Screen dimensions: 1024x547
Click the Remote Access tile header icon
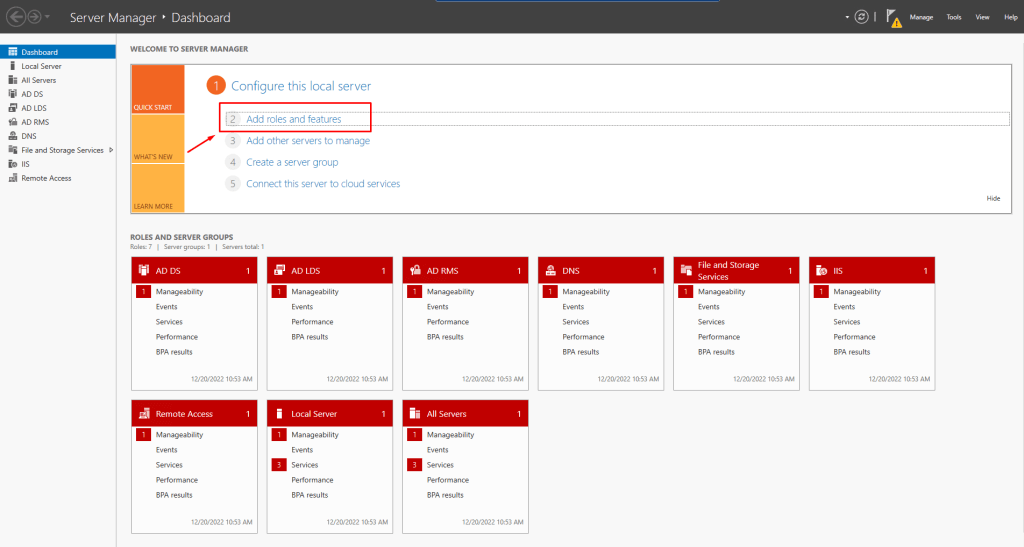pyautogui.click(x=144, y=413)
